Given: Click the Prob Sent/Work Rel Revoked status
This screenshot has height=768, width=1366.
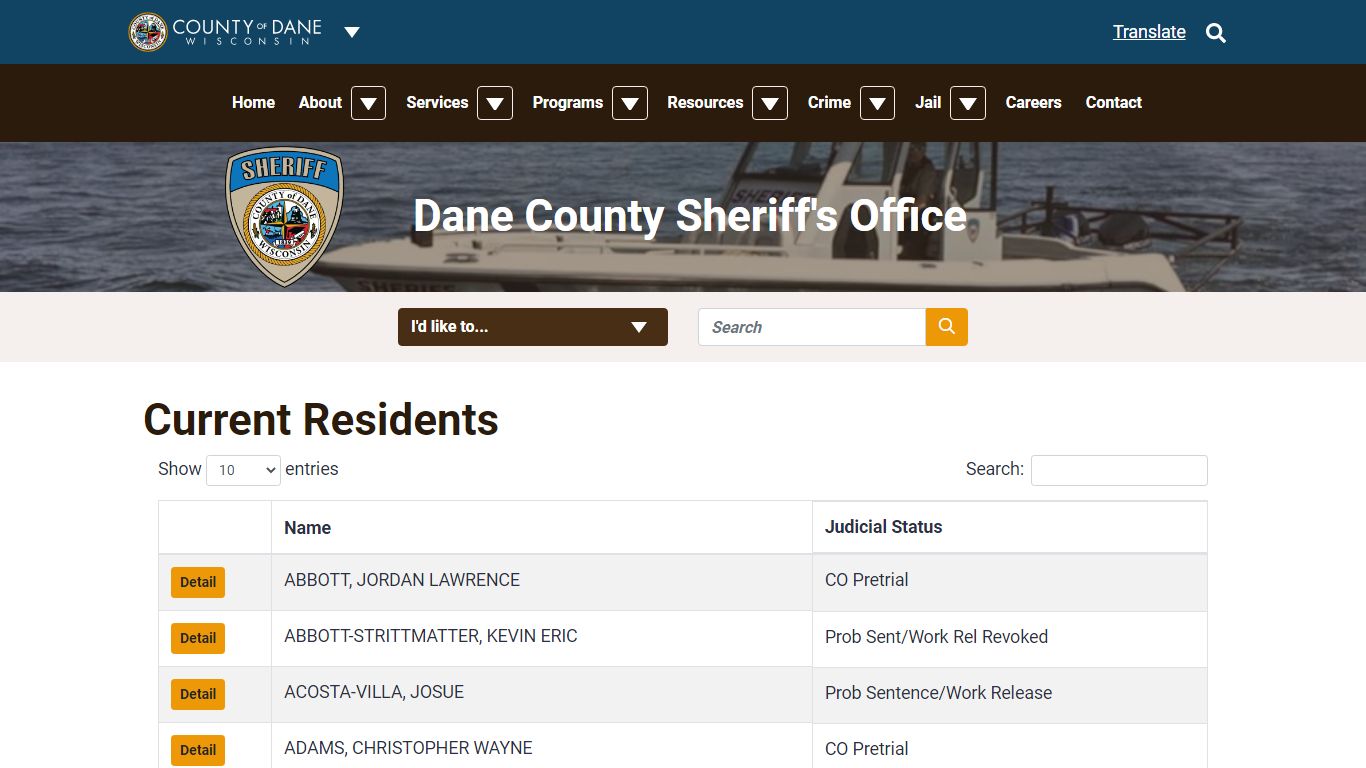Looking at the screenshot, I should click(x=936, y=637).
